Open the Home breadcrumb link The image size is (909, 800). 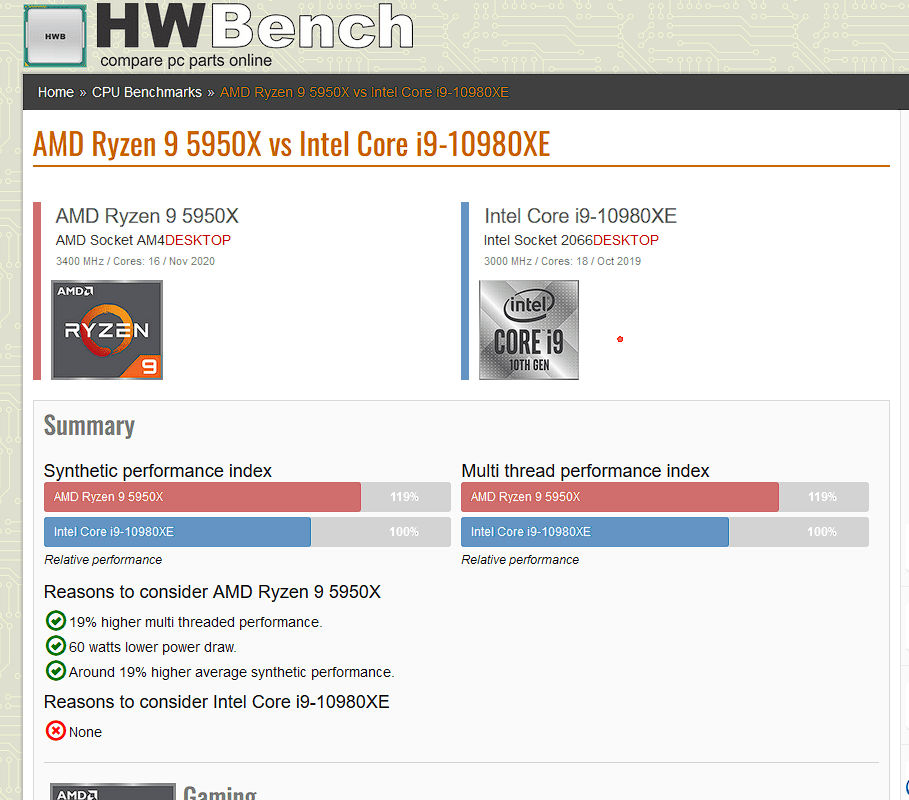tap(56, 92)
